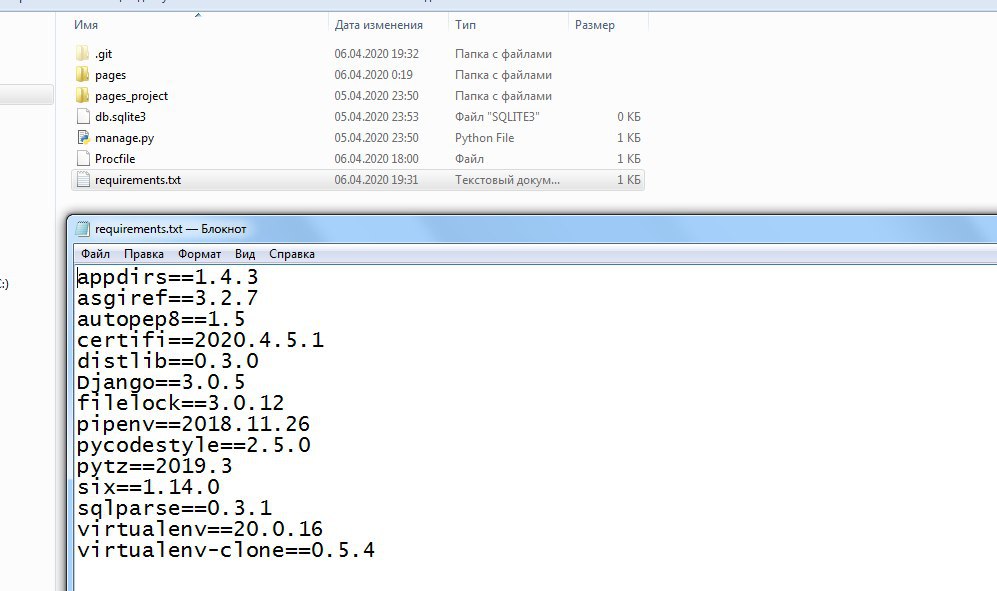Viewport: 997px width, 591px height.
Task: Place cursor on filelock==3.0.12 line
Action: (x=181, y=403)
